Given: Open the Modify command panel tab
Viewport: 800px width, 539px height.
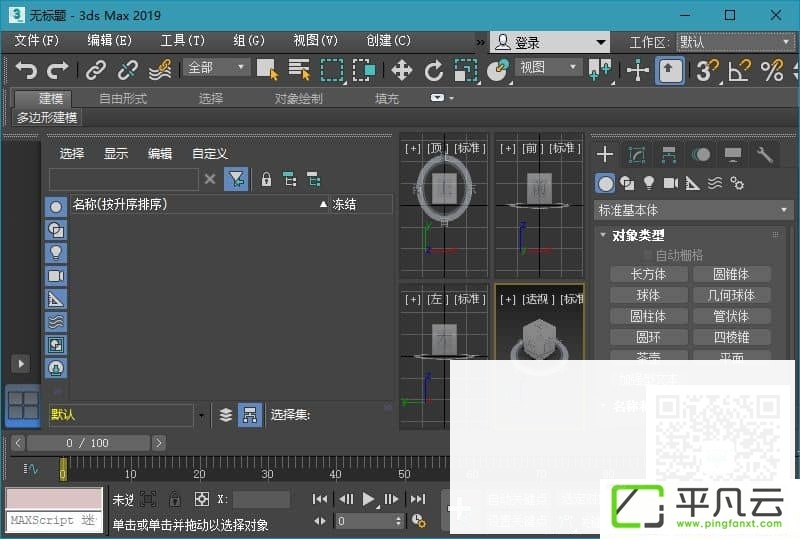Looking at the screenshot, I should pyautogui.click(x=637, y=154).
